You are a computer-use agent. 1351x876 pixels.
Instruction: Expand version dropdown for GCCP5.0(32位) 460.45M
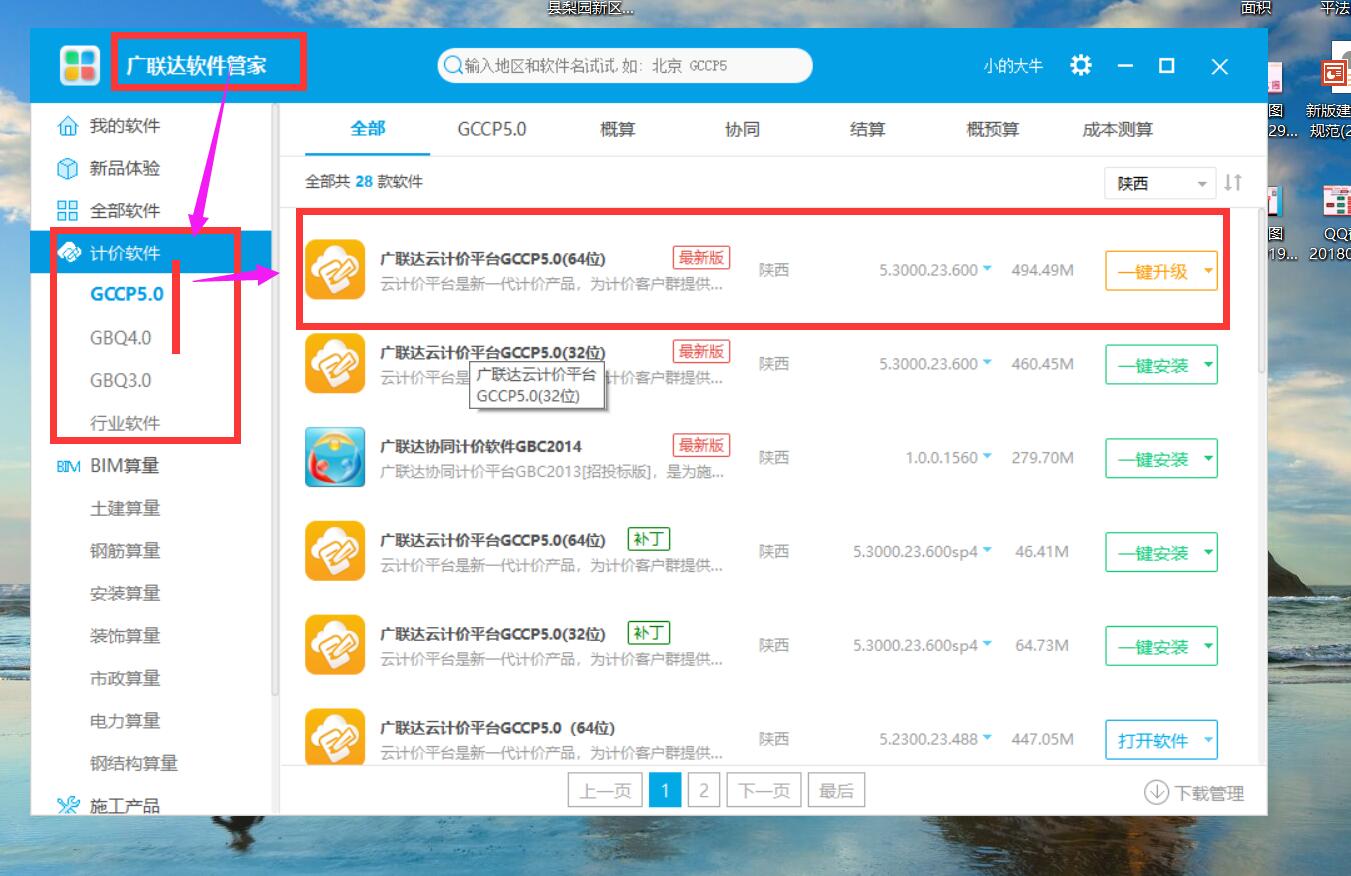click(987, 364)
